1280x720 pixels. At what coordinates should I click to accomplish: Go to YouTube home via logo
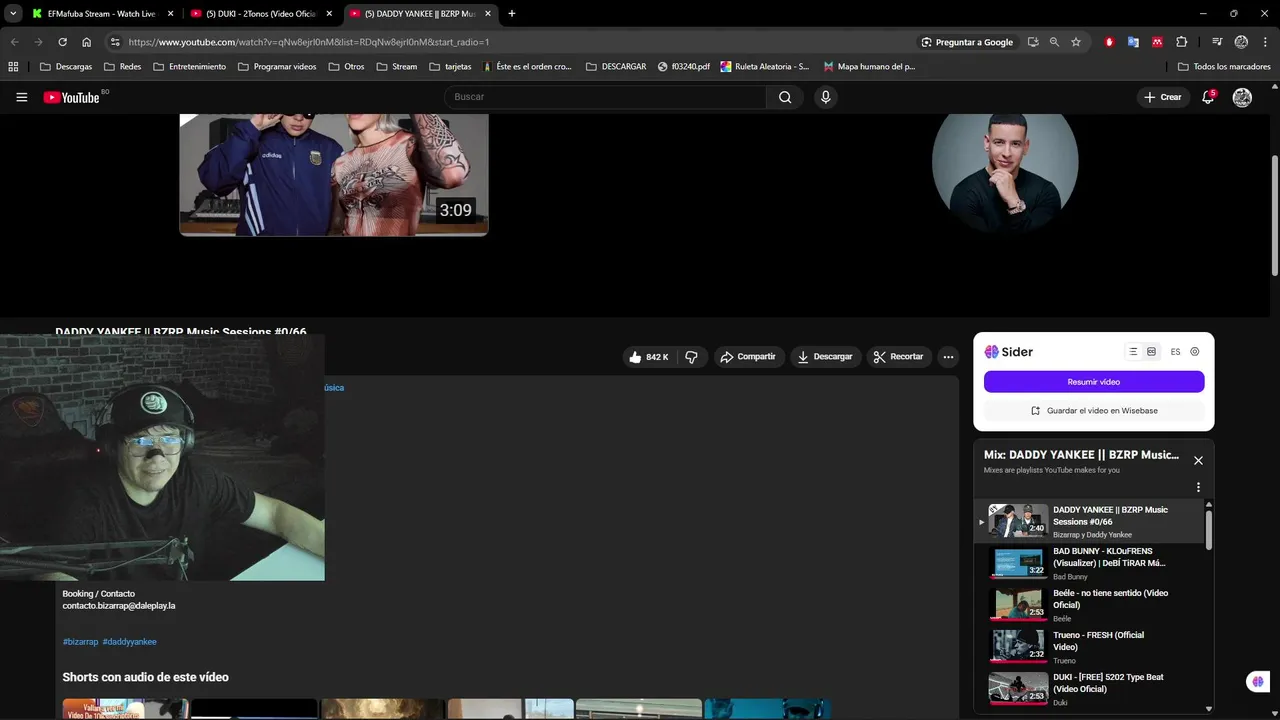72,97
